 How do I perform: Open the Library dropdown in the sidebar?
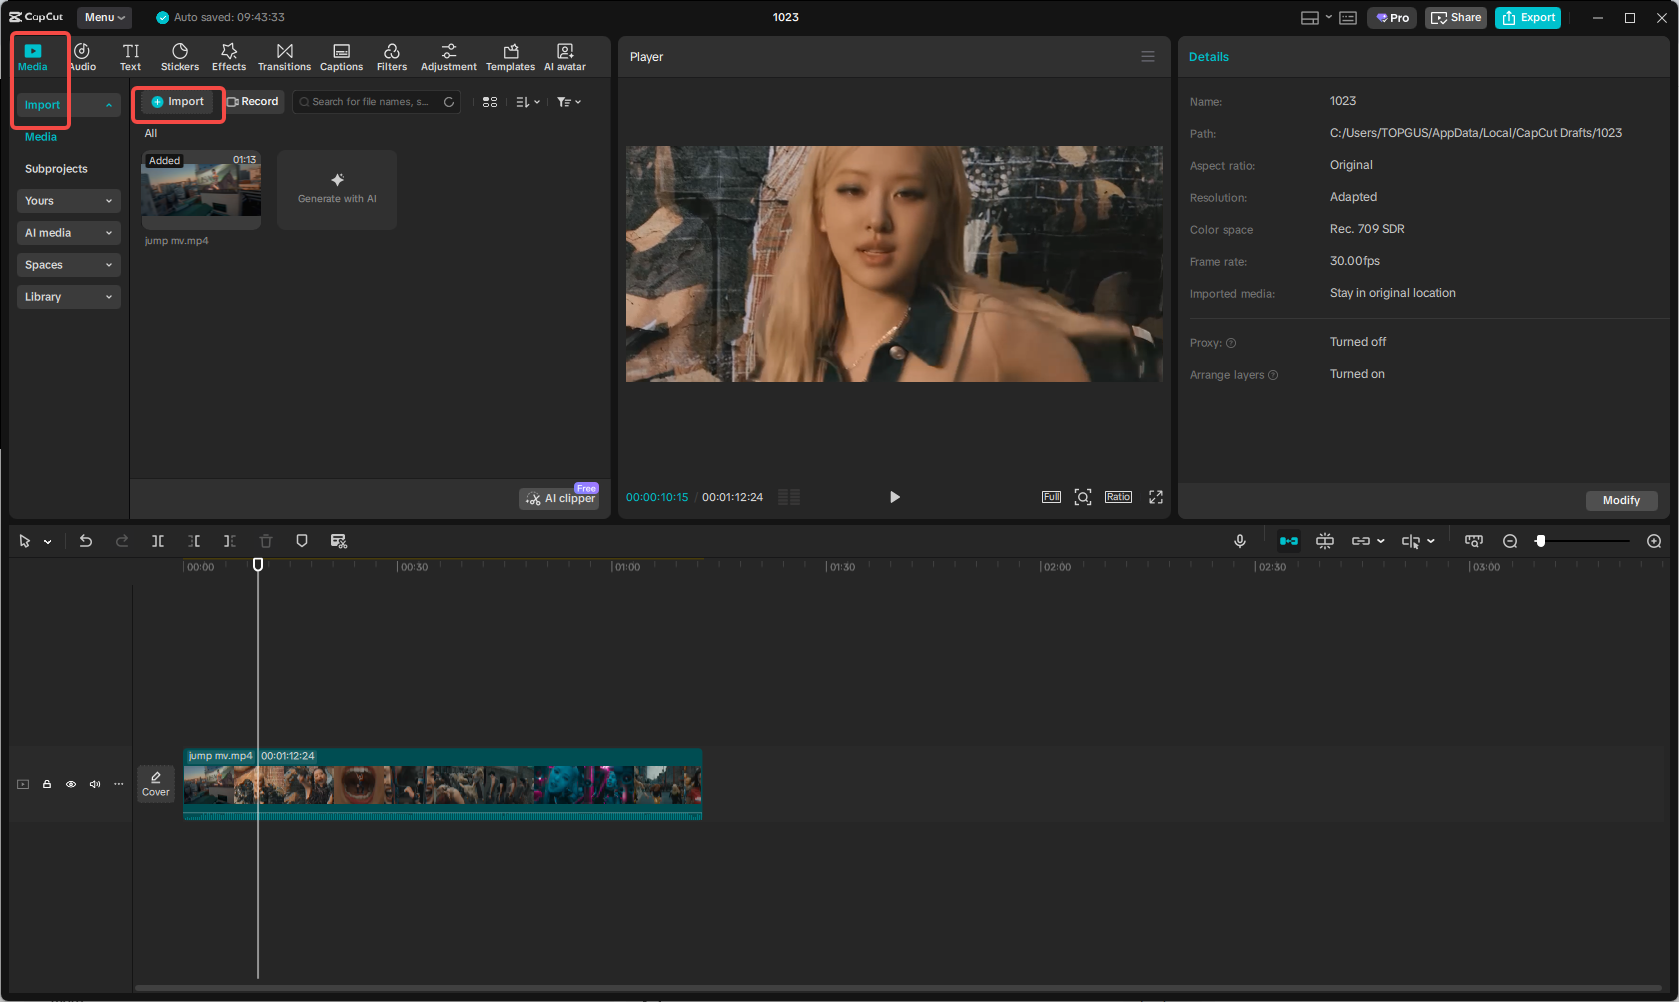[68, 297]
